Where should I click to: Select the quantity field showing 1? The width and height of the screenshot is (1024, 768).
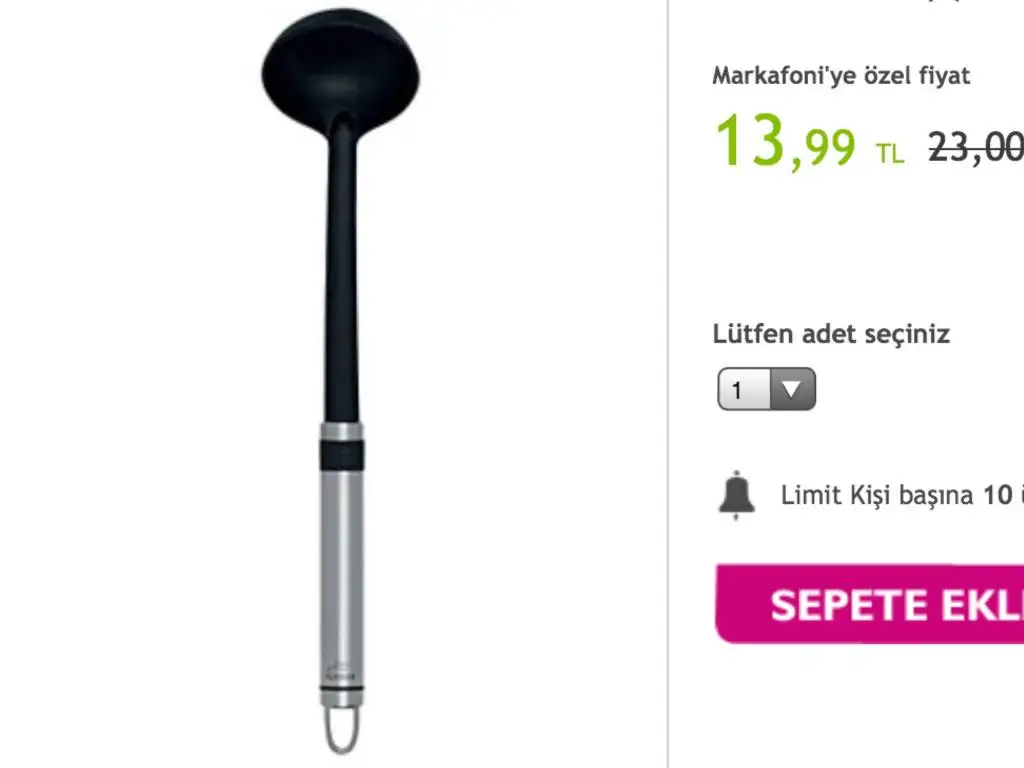coord(766,389)
